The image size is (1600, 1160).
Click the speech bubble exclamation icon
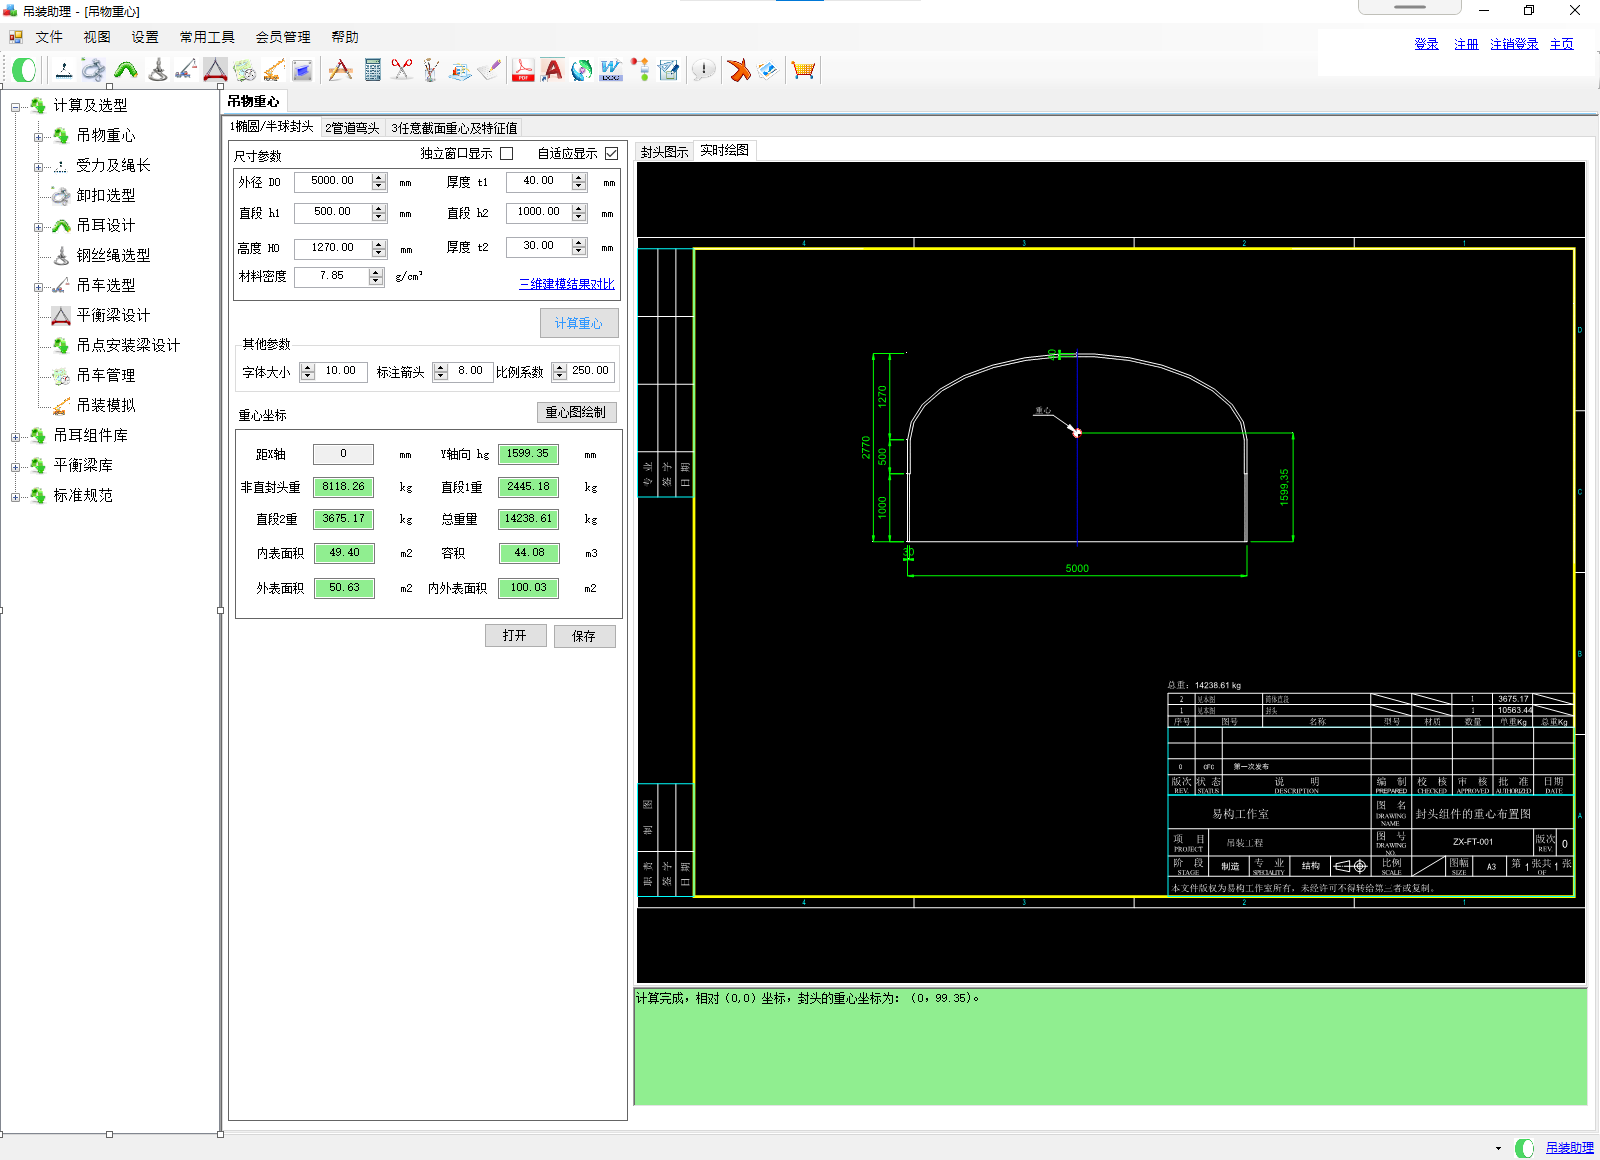703,70
